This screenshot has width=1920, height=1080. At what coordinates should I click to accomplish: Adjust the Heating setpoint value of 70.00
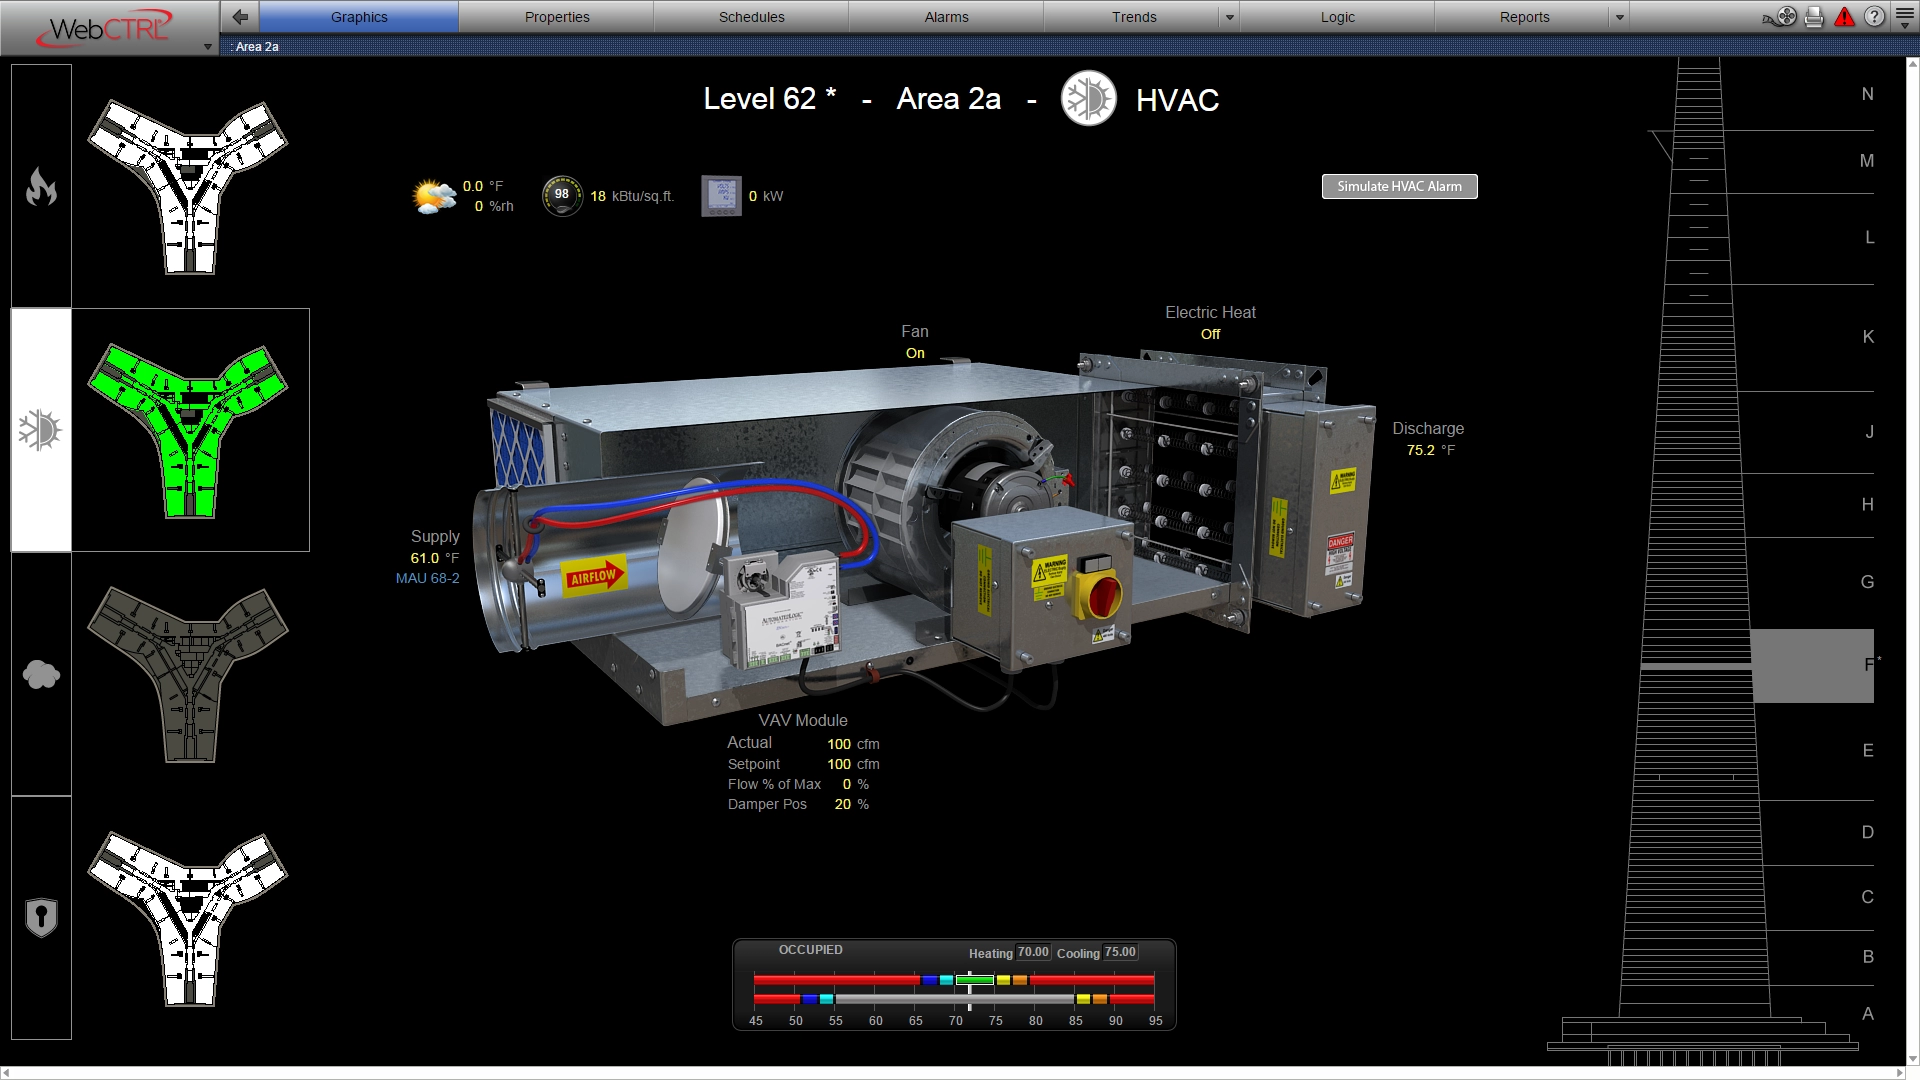tap(1031, 952)
